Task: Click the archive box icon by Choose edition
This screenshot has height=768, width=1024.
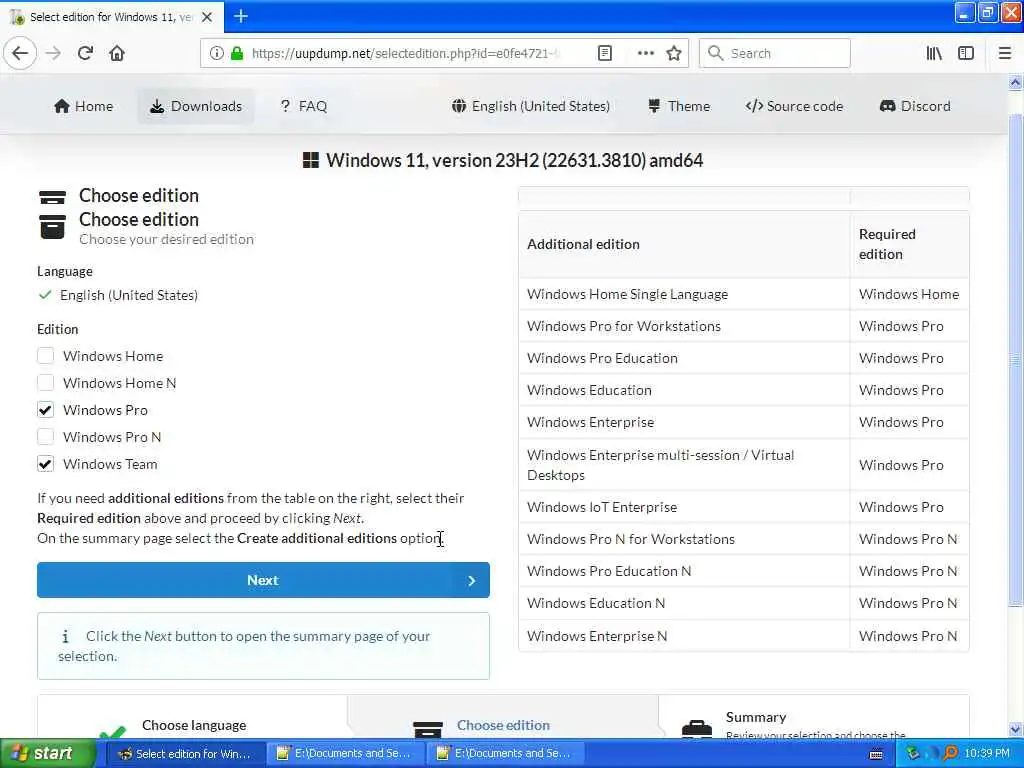Action: point(52,227)
